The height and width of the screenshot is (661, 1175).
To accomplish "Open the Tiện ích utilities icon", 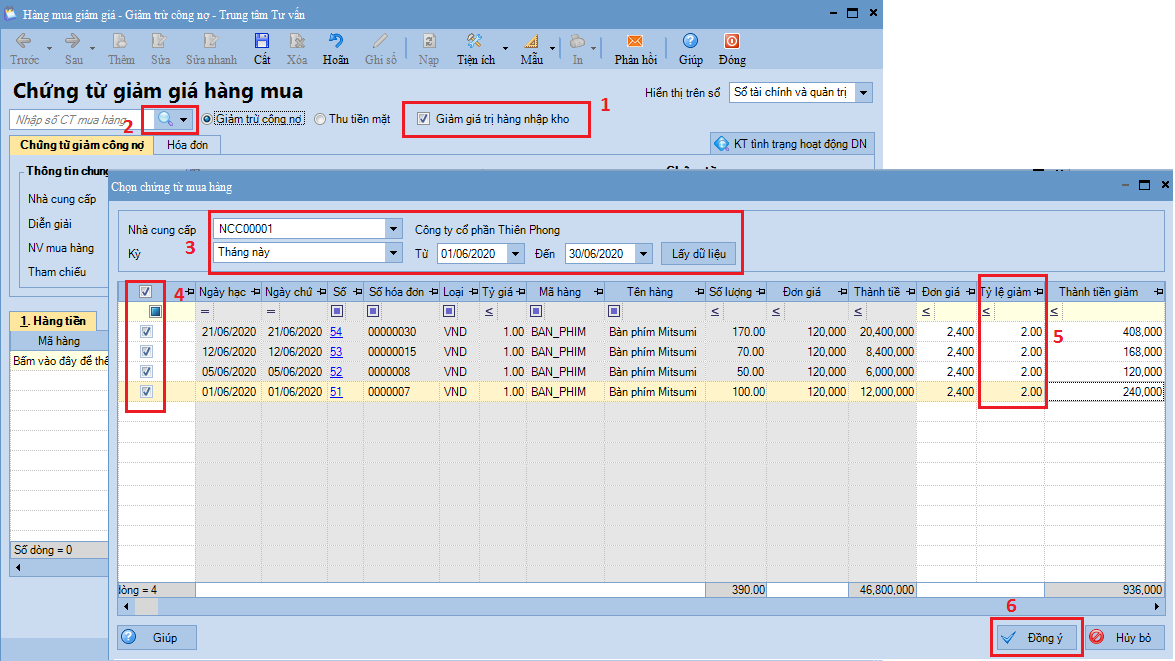I will pos(474,41).
